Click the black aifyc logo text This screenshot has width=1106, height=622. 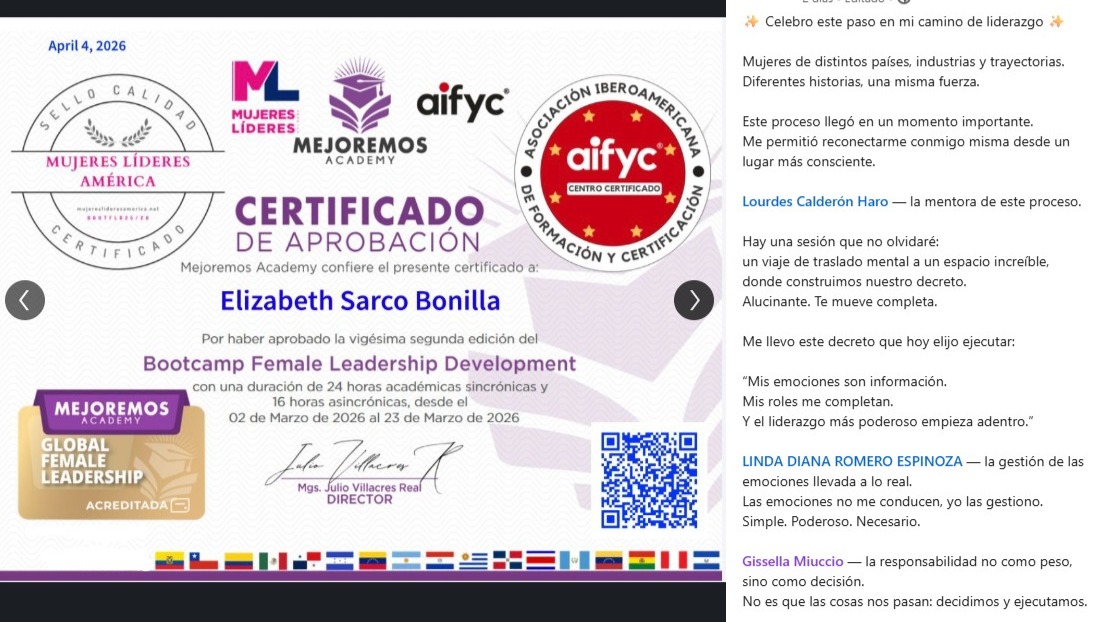(463, 104)
